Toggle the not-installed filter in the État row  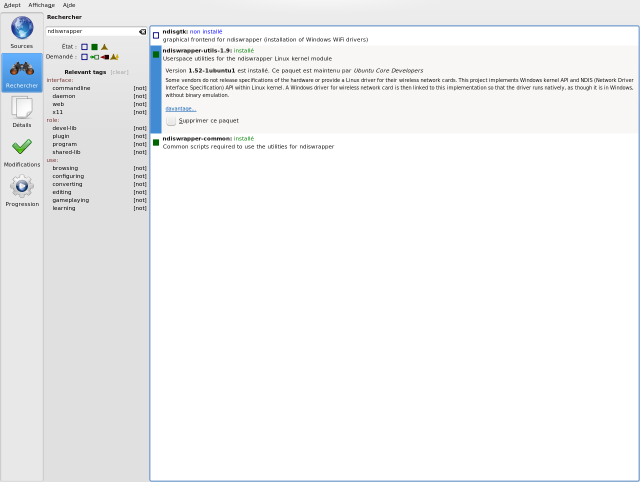84,47
